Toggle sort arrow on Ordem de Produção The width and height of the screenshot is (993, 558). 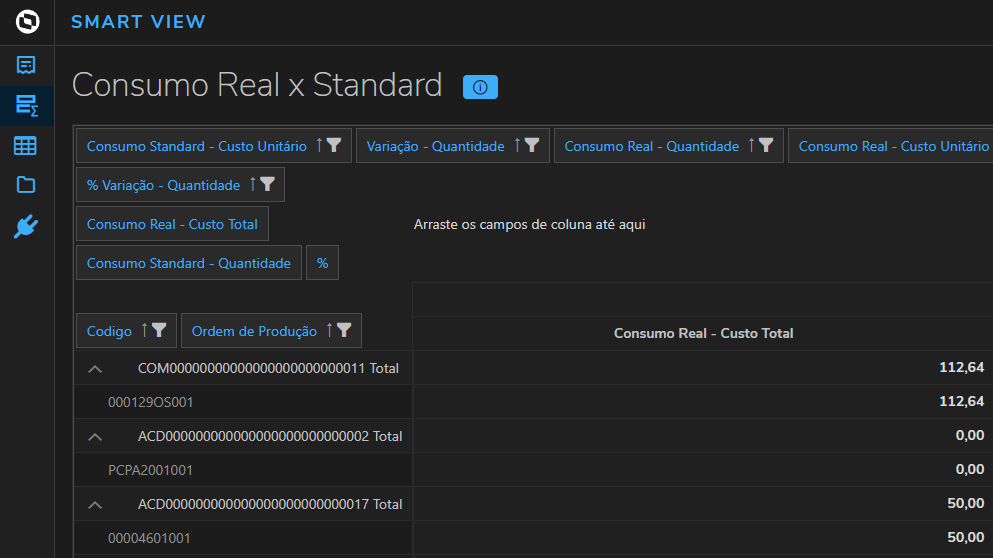[x=329, y=331]
